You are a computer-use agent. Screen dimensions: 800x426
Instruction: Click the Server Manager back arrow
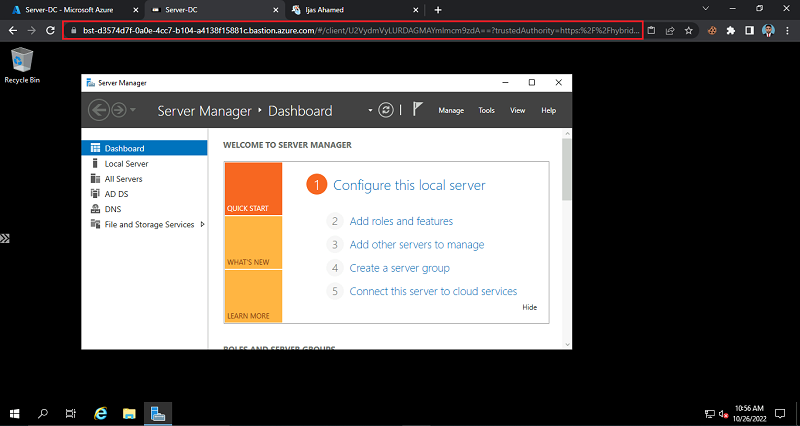pyautogui.click(x=98, y=110)
